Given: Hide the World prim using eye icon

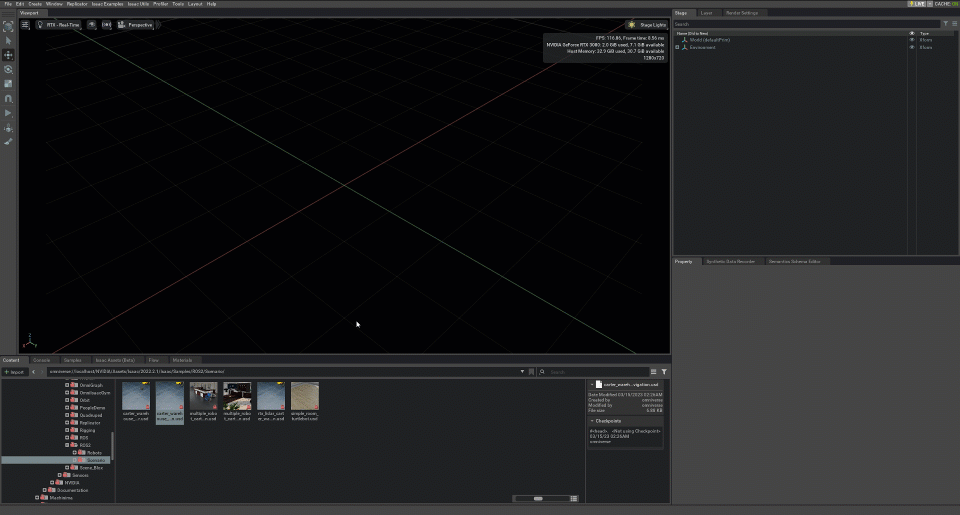Looking at the screenshot, I should pos(911,40).
